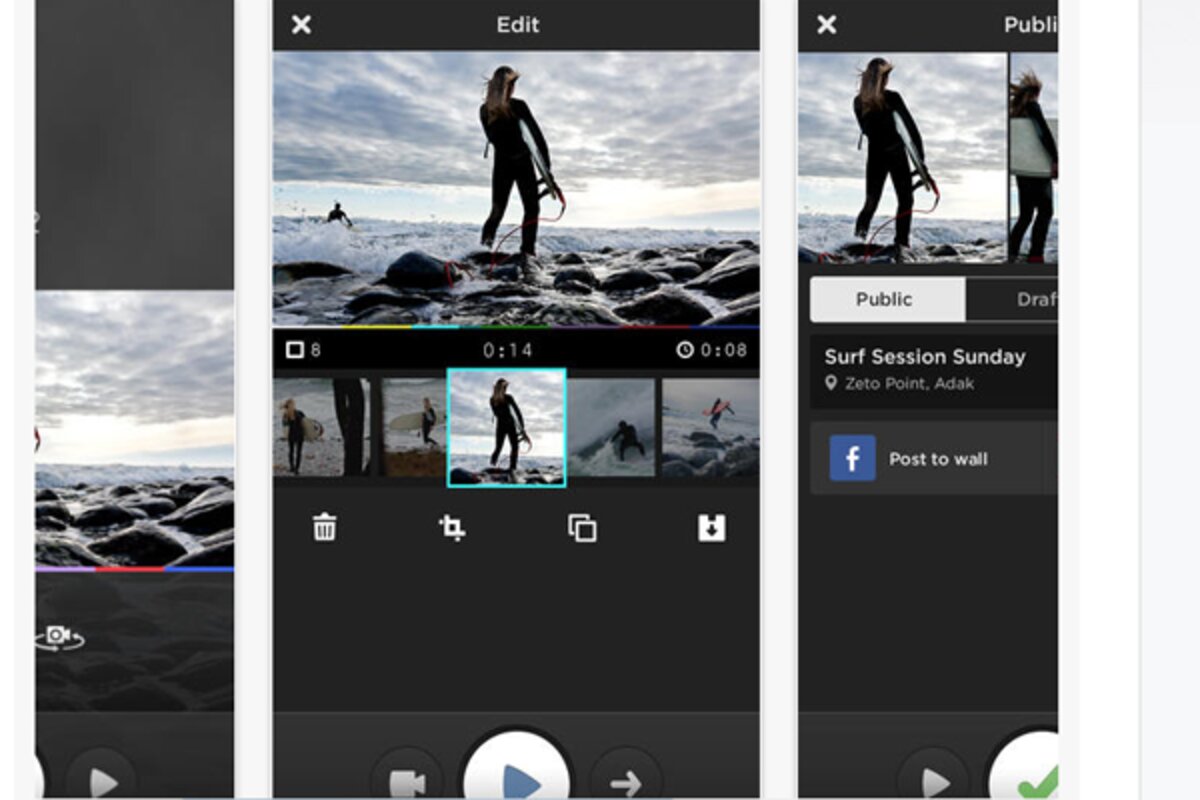The height and width of the screenshot is (800, 1200).
Task: Open the crop tool in the Edit screen
Action: 452,527
